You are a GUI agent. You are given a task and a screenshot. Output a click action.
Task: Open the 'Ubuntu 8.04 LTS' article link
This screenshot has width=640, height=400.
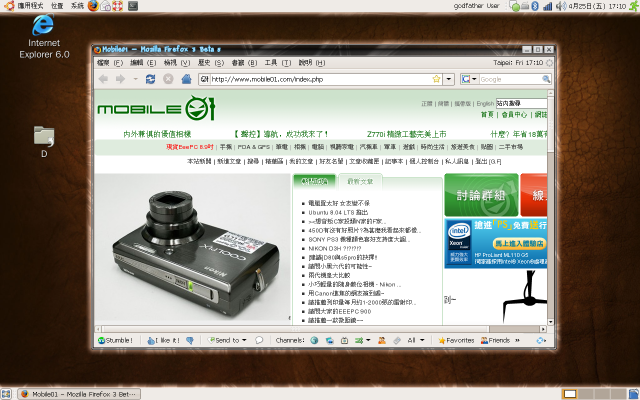(338, 212)
